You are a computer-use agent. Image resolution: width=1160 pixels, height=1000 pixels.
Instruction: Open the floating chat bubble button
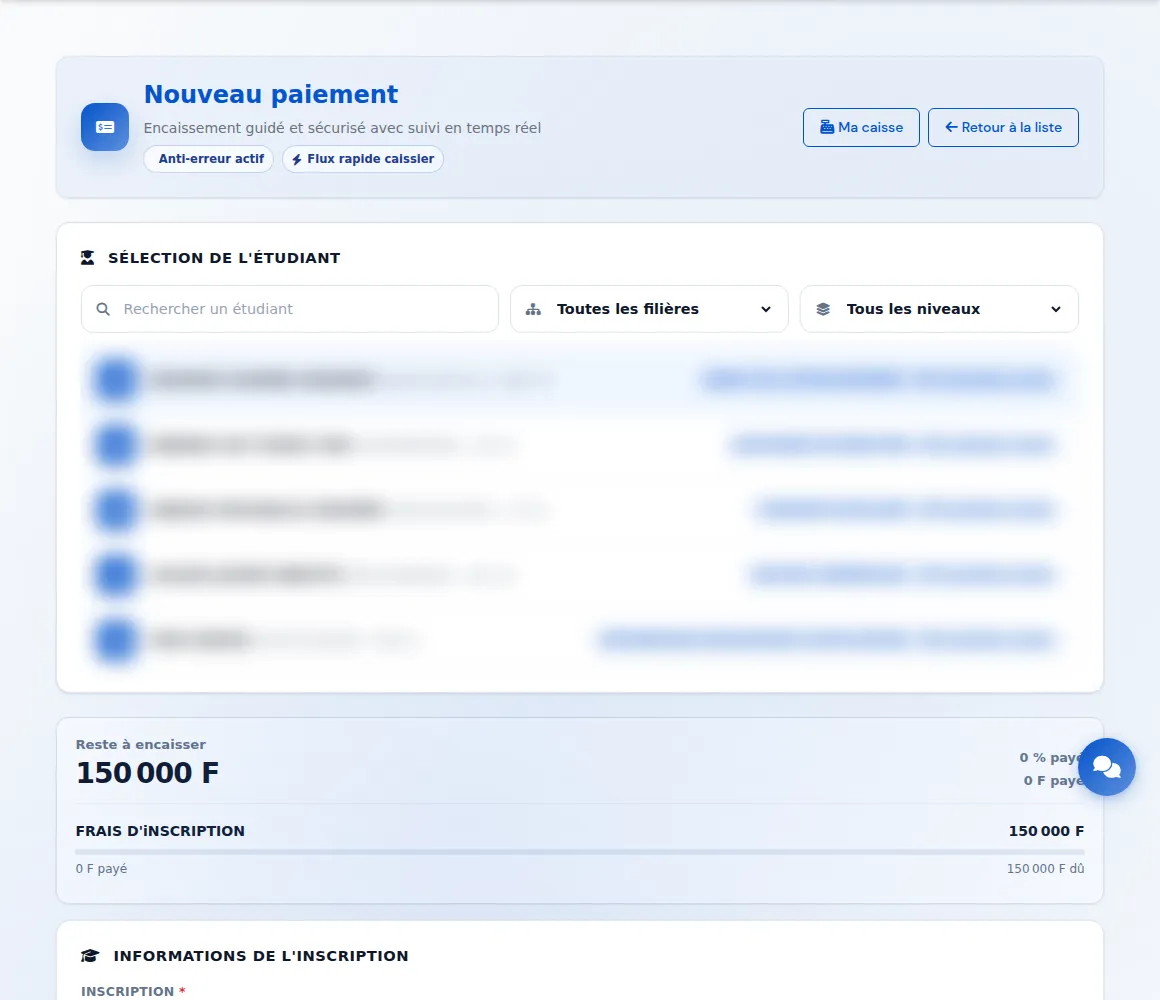pyautogui.click(x=1107, y=767)
